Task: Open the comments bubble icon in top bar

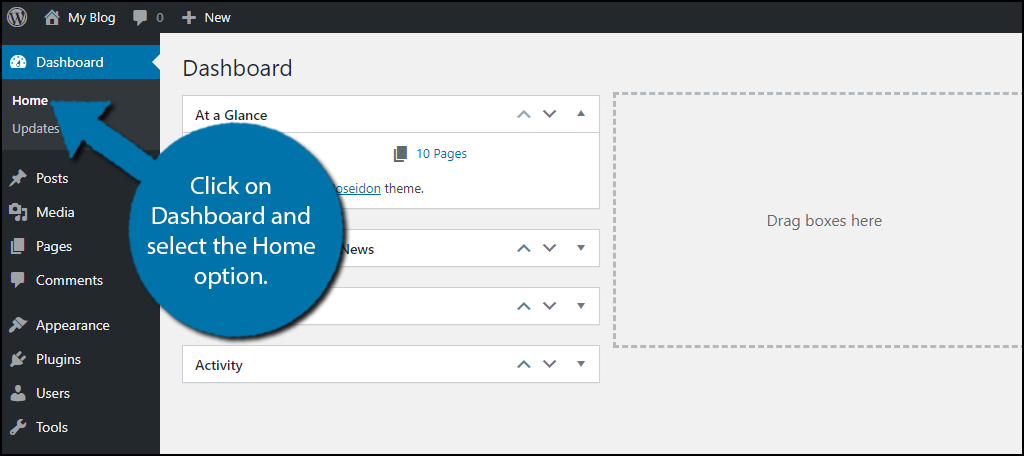Action: (x=140, y=17)
